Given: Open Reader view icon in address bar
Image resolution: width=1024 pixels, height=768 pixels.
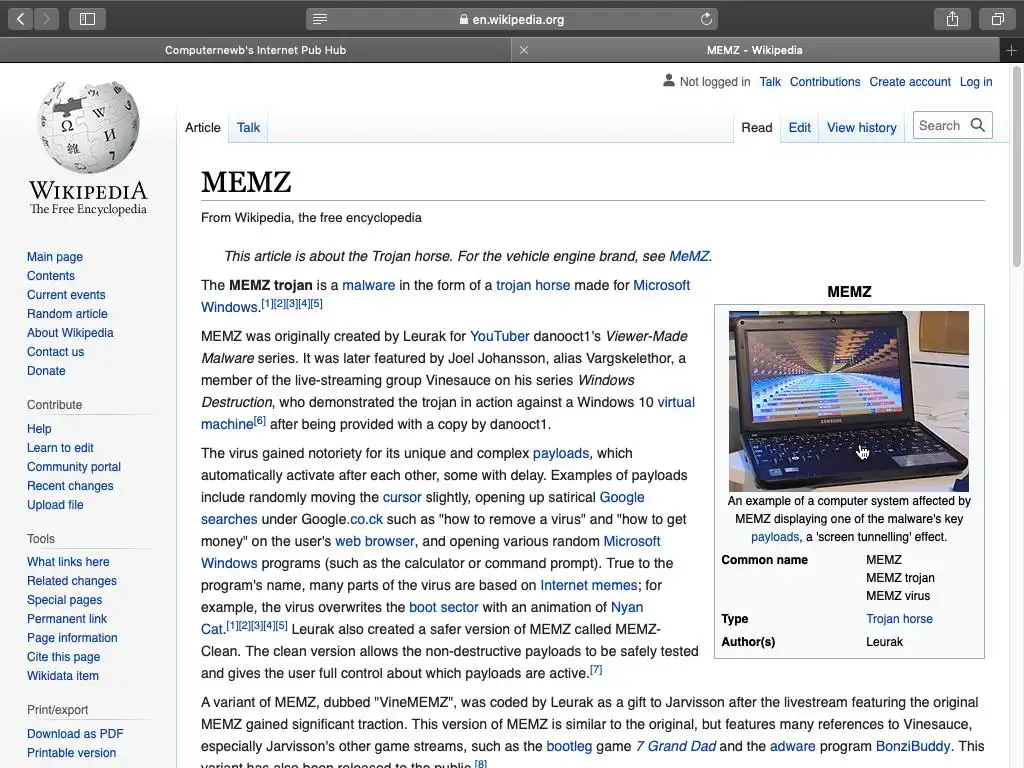Looking at the screenshot, I should tap(319, 19).
